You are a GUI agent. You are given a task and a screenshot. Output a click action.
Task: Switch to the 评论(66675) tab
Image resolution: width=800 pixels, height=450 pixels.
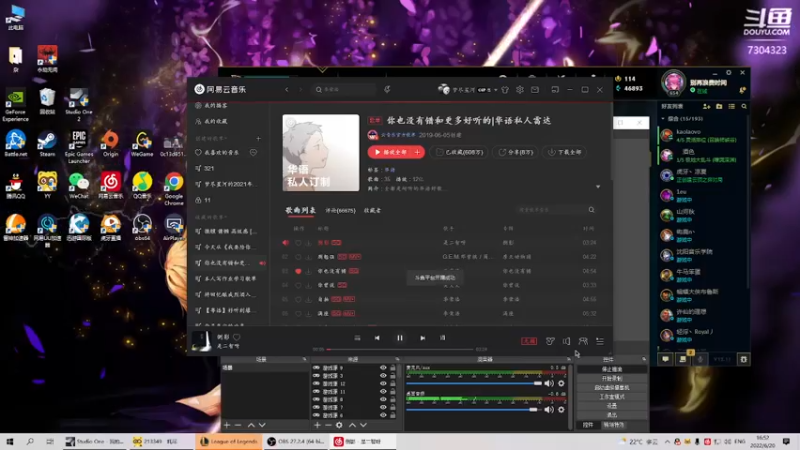pyautogui.click(x=340, y=210)
